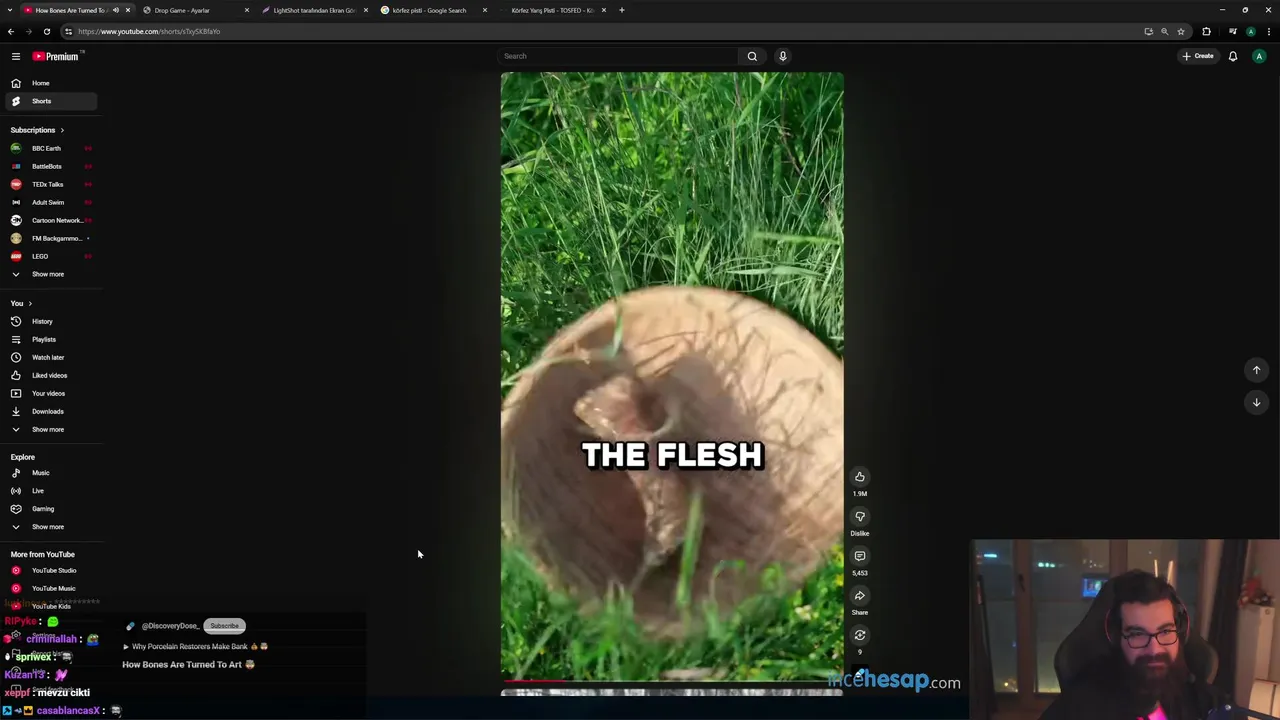Open the browser three-dot menu
Viewport: 1280px width, 720px height.
coord(1268,31)
